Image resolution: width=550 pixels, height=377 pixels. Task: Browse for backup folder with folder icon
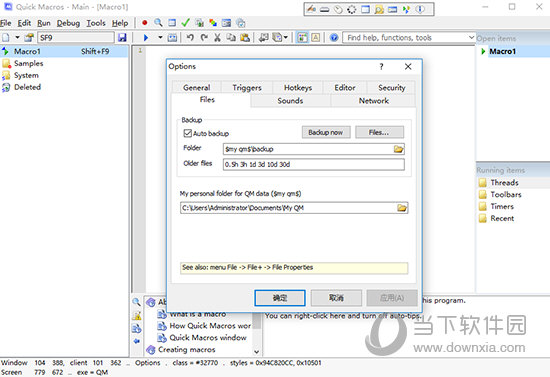pyautogui.click(x=398, y=149)
